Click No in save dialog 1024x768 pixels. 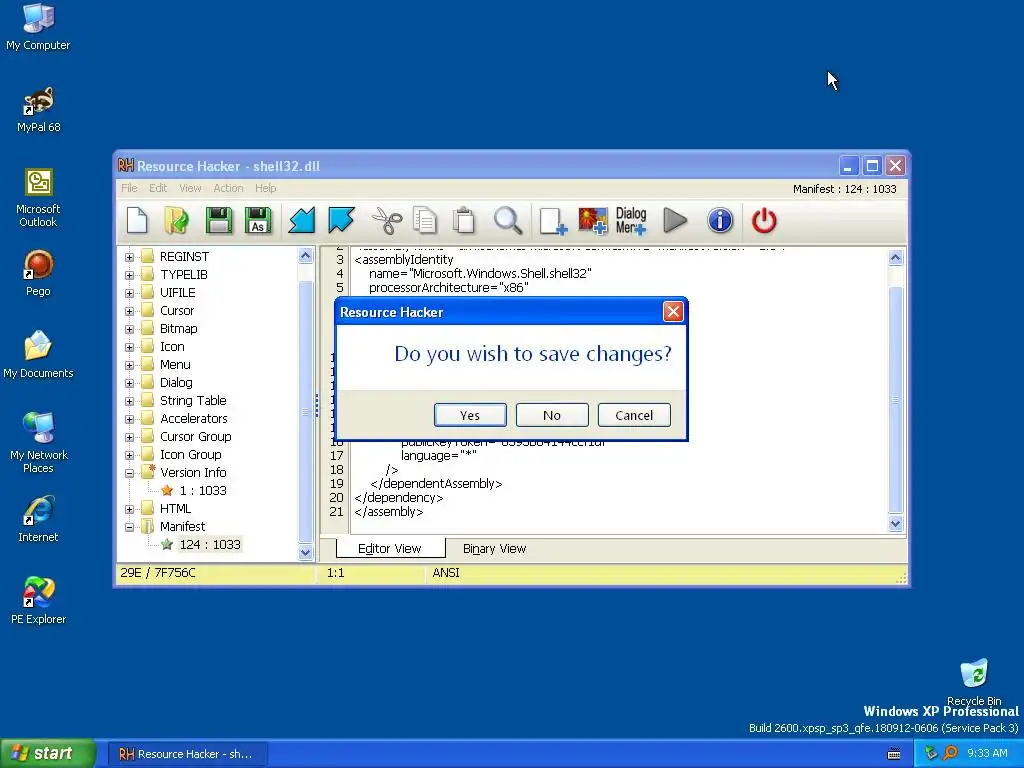(552, 415)
